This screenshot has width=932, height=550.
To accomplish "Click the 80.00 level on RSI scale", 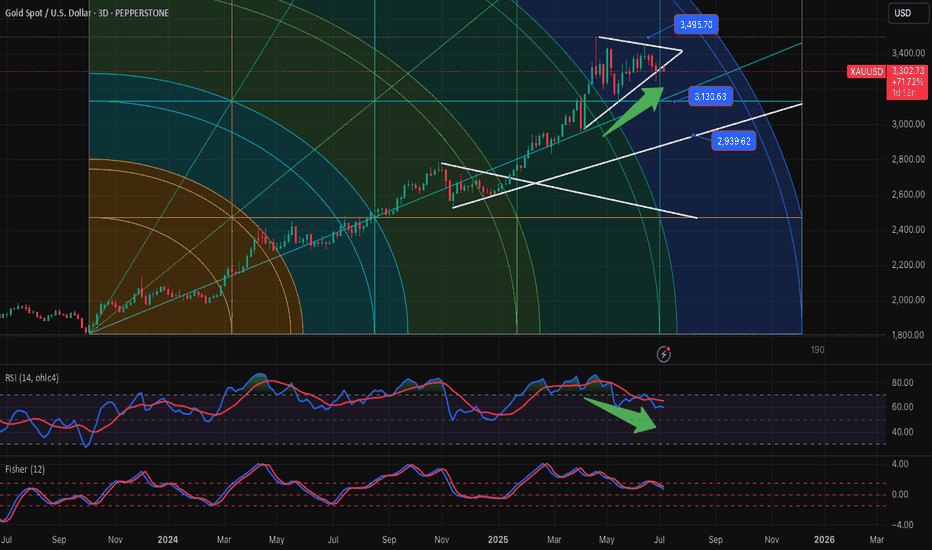I will tap(902, 382).
